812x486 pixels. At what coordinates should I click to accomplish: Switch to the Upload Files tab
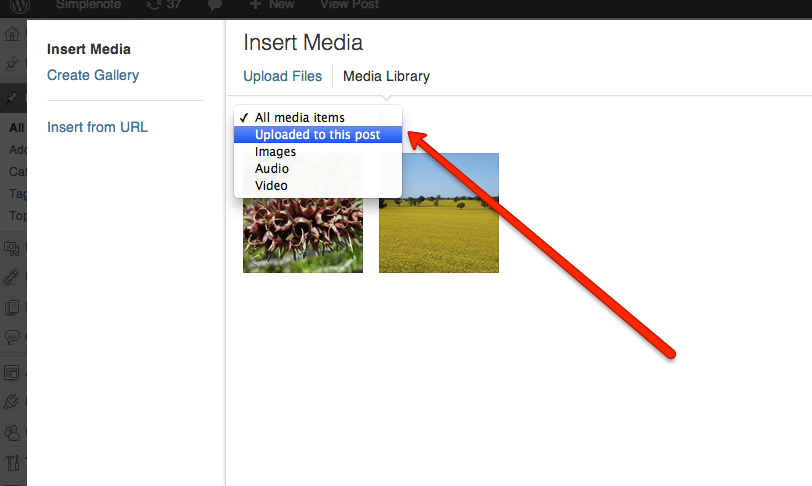[282, 76]
